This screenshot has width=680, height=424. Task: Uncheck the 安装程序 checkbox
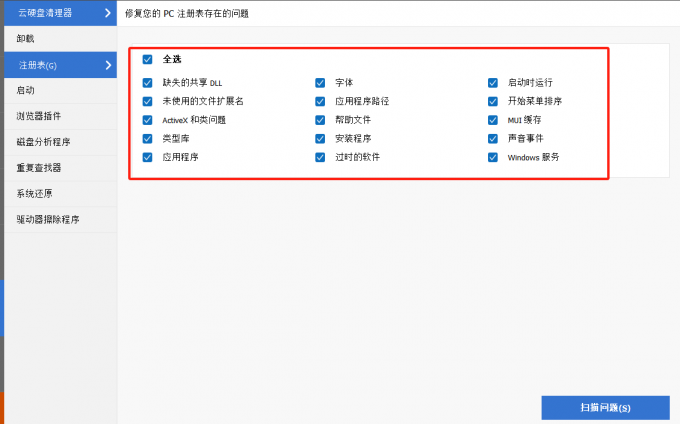(x=320, y=138)
